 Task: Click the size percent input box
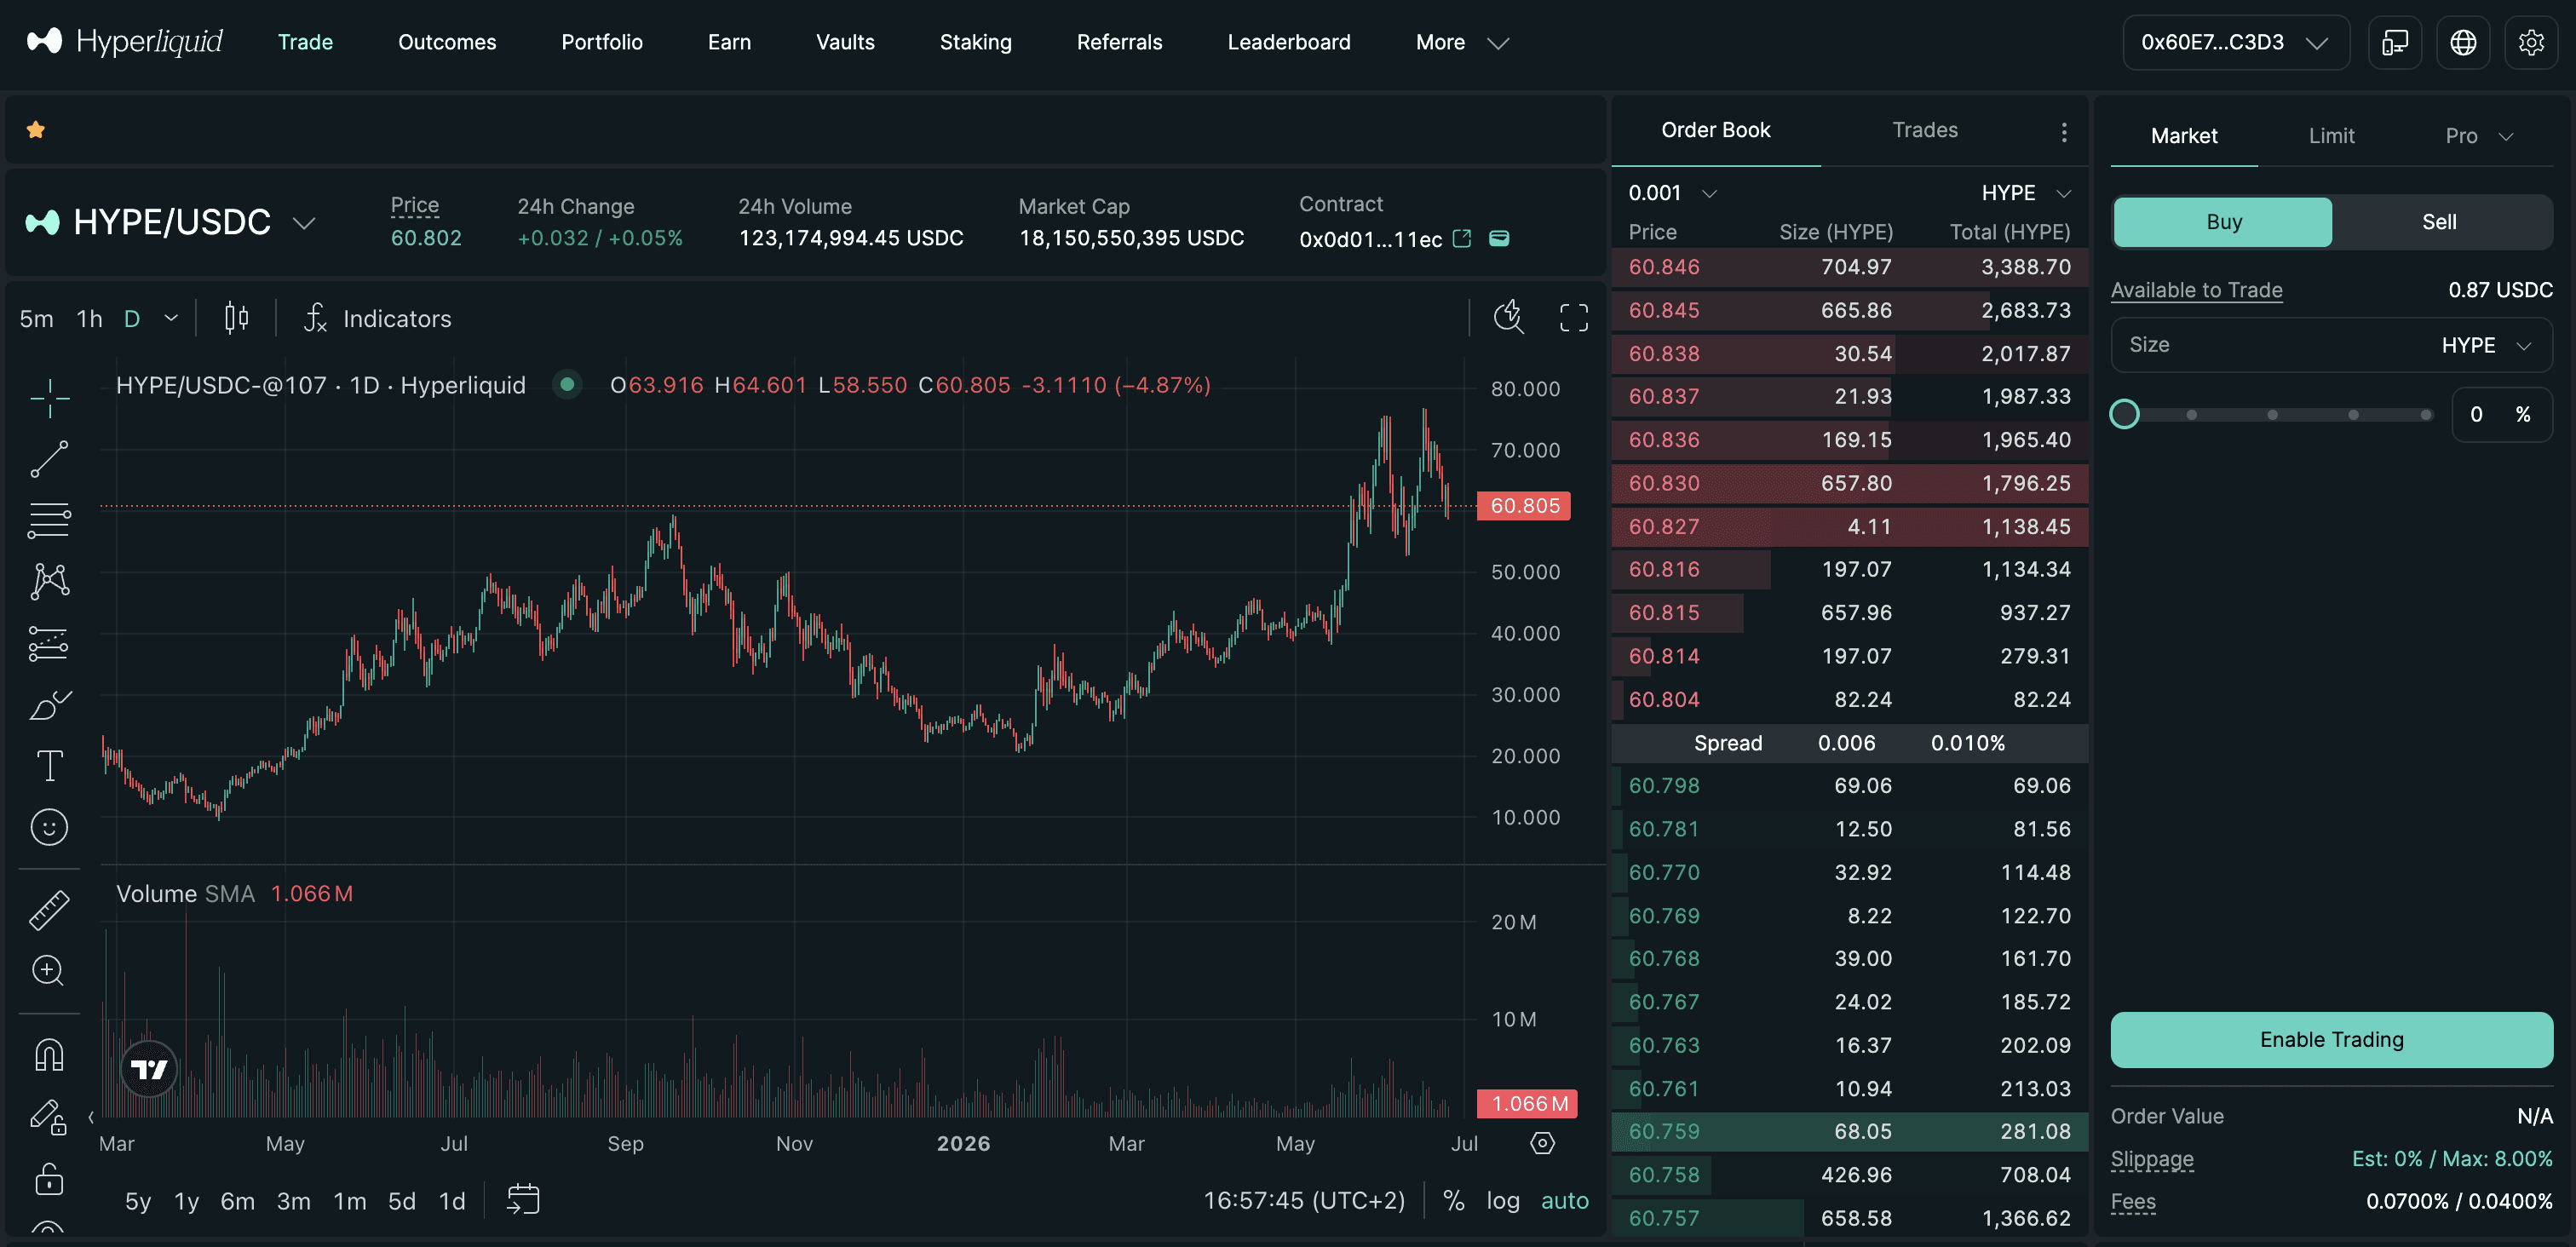[2501, 414]
